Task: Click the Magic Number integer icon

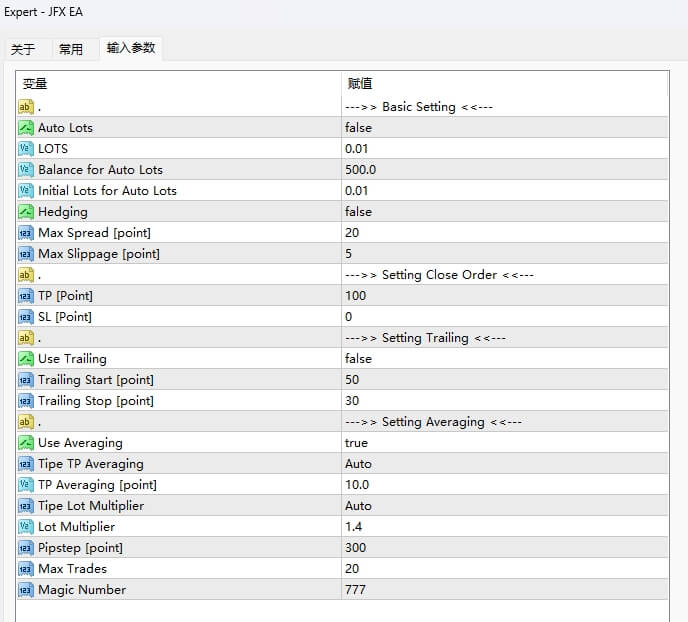Action: (x=26, y=590)
